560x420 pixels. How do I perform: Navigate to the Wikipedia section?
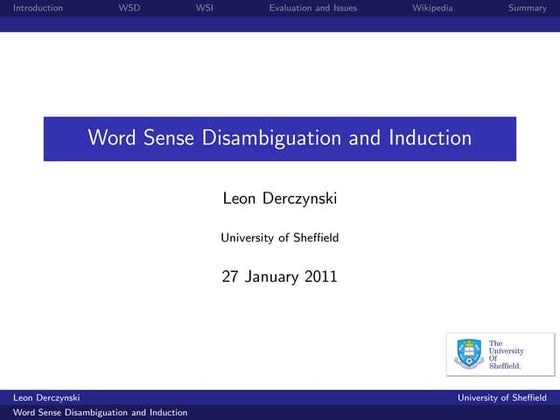[x=432, y=8]
